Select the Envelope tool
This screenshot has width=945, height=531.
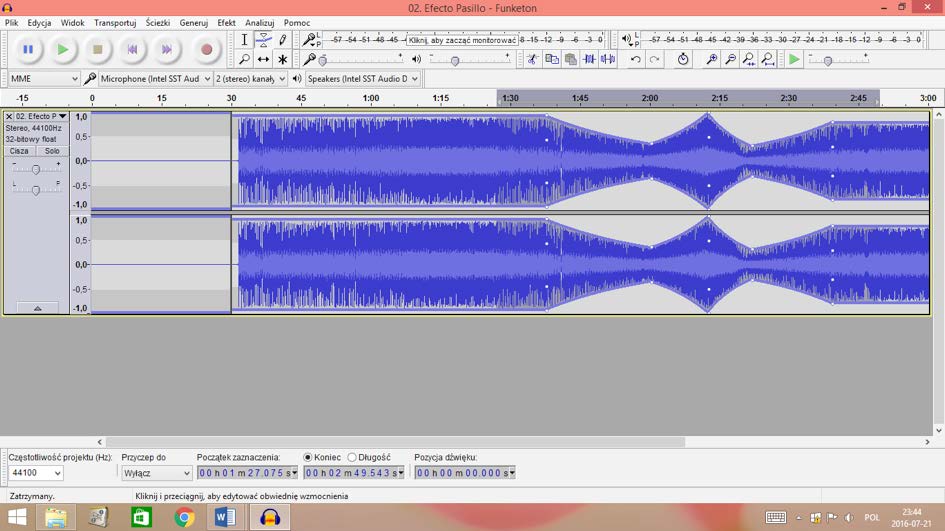click(x=263, y=40)
